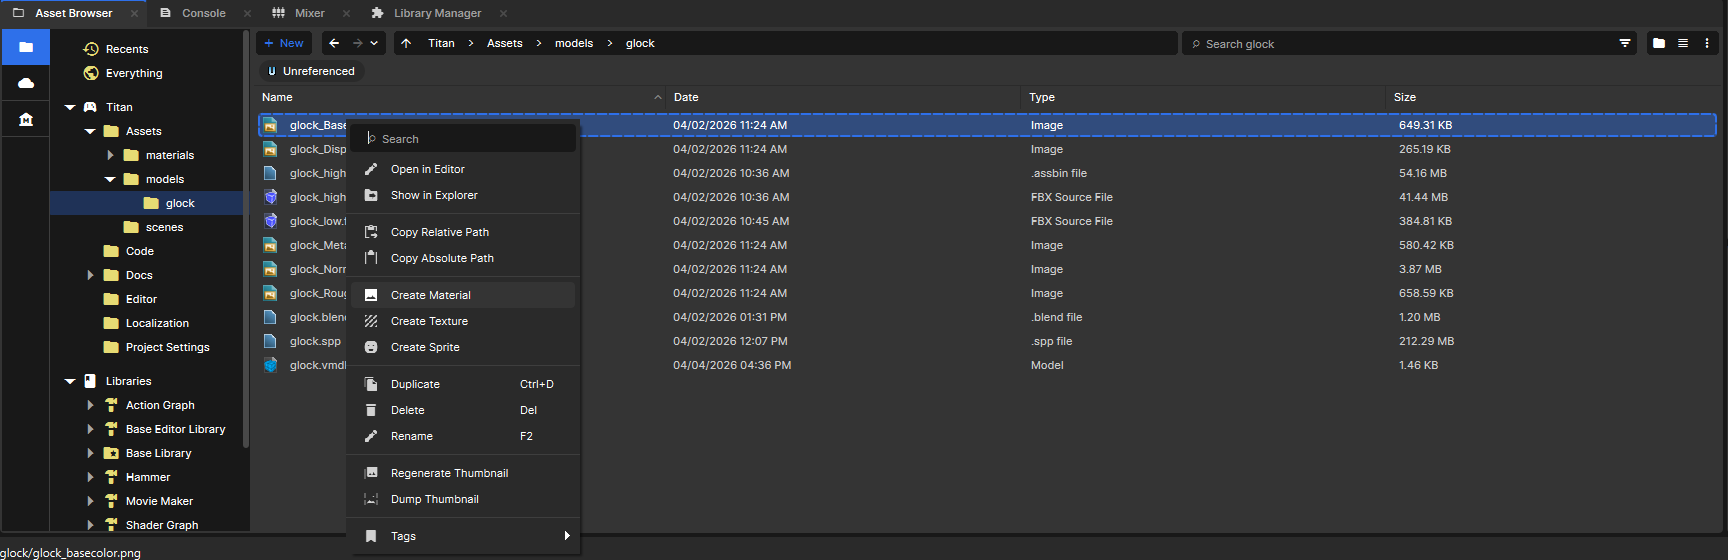Click the Search glock input field
This screenshot has width=1728, height=560.
pos(1400,44)
